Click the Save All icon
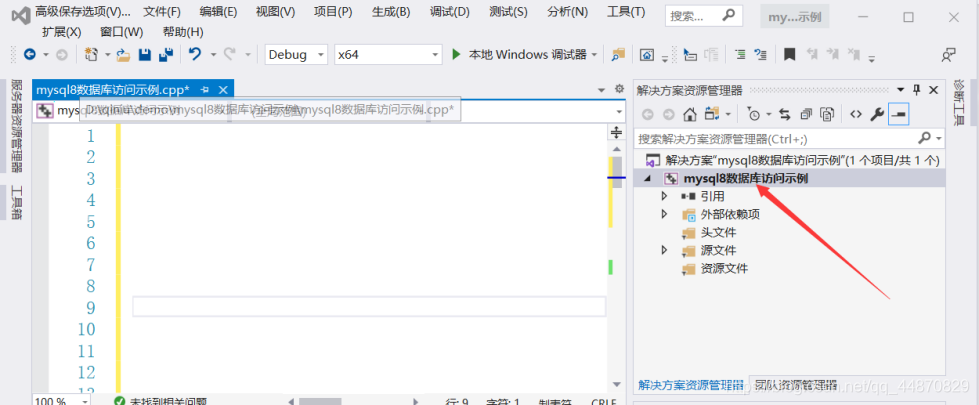The image size is (979, 405). pos(166,55)
